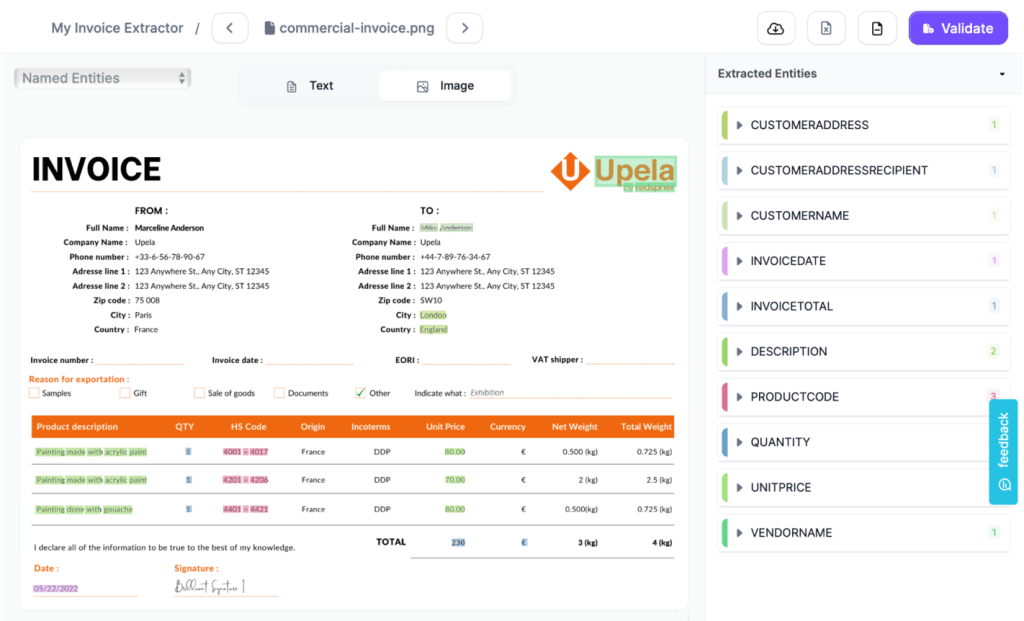Open the feedback side tab
Image resolution: width=1024 pixels, height=621 pixels.
1003,451
